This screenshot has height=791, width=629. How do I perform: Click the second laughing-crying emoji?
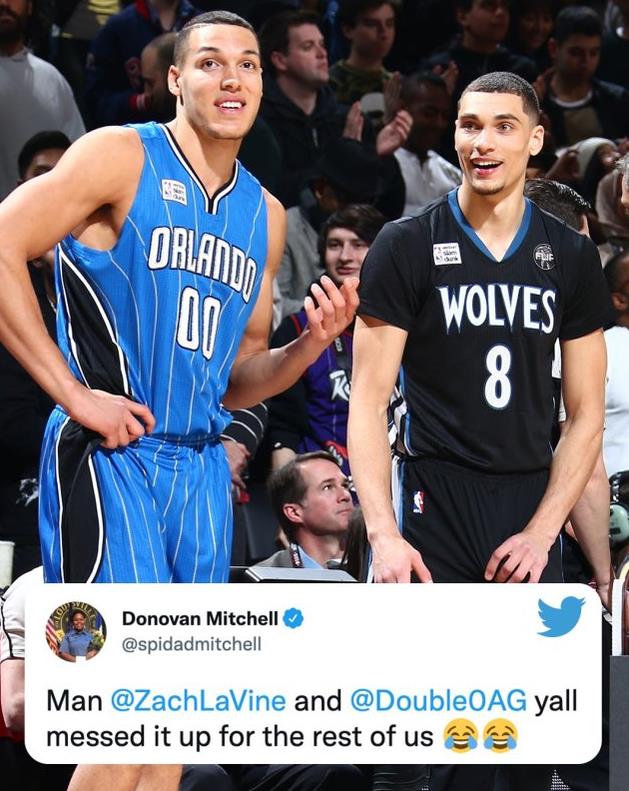click(x=500, y=737)
